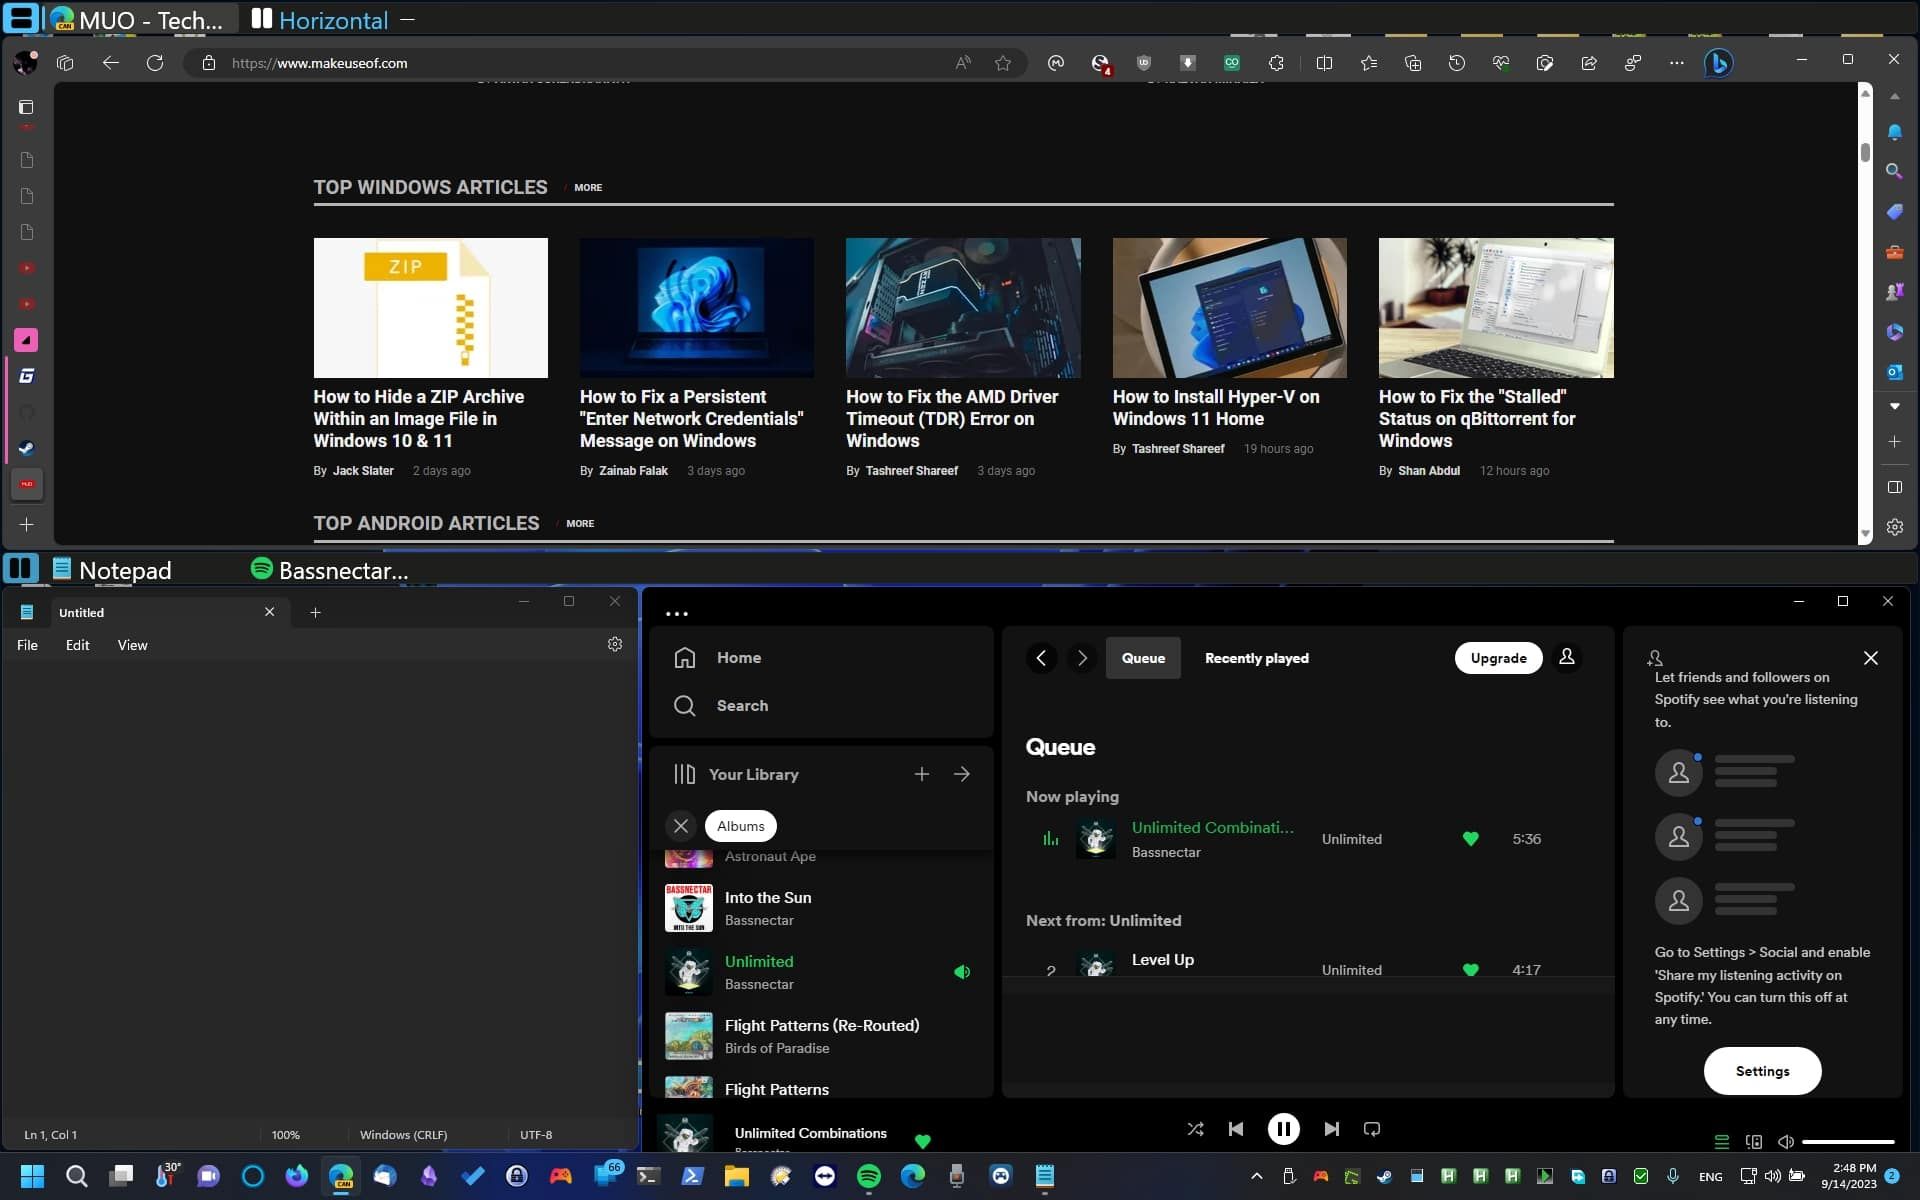Click the heart icon on Level Up track
Screen dimensions: 1920x1200
pyautogui.click(x=1468, y=969)
